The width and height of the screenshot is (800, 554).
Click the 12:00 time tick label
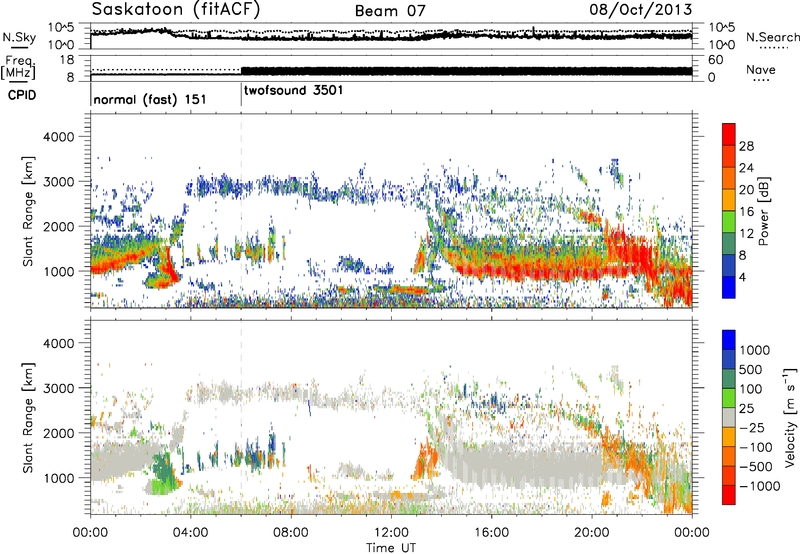coord(391,533)
